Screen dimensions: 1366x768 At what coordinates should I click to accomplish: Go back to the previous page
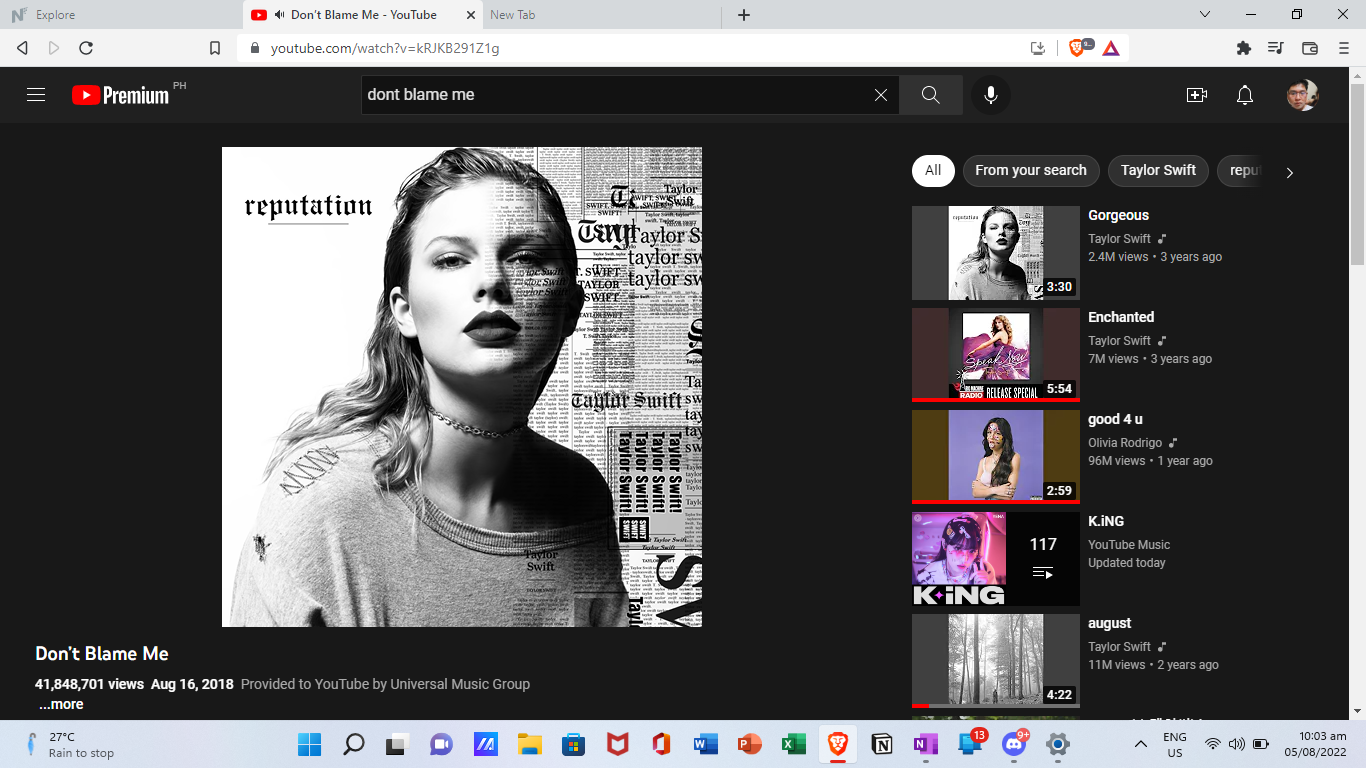22,48
